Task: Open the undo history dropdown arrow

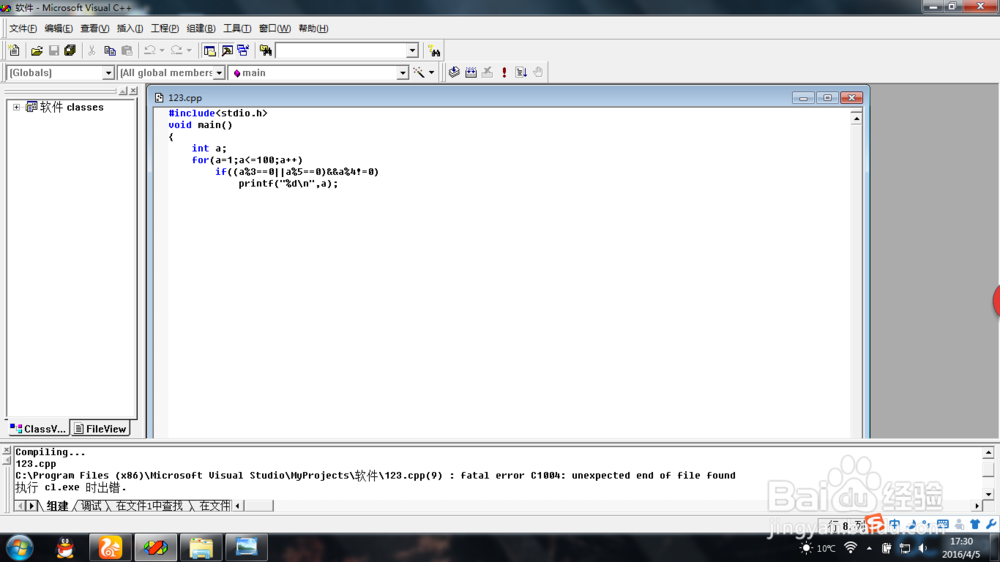Action: (x=162, y=50)
